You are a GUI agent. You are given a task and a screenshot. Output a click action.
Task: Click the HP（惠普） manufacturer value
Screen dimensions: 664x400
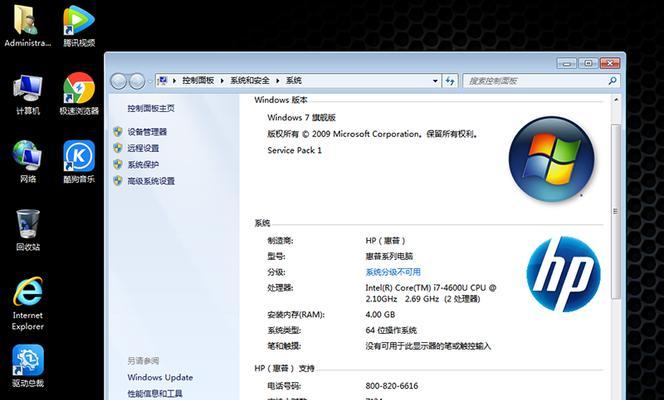[x=385, y=240]
